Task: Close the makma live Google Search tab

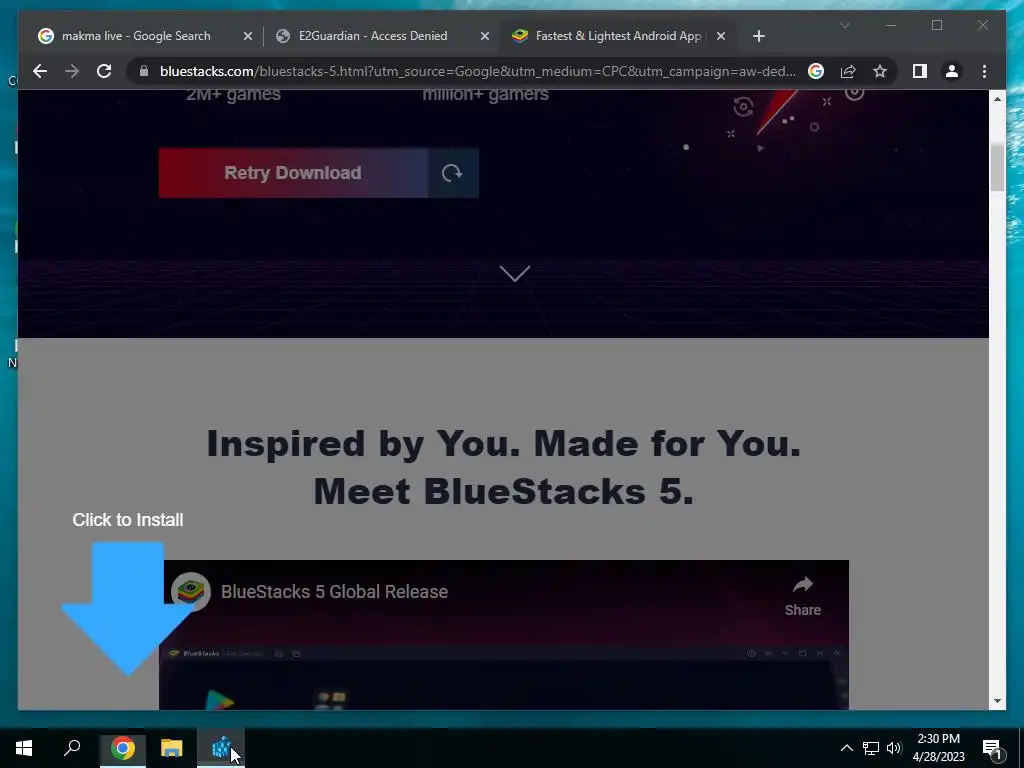Action: 248,36
